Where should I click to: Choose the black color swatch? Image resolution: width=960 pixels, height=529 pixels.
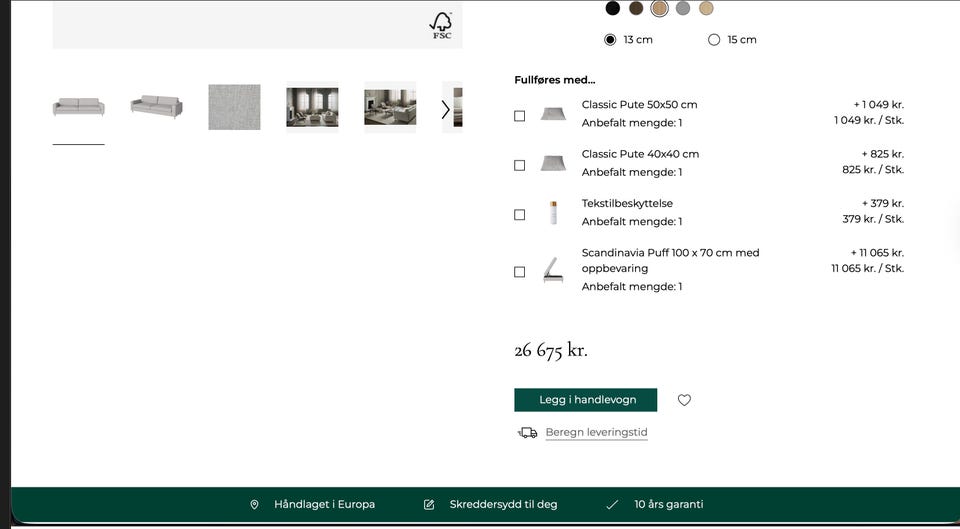612,8
